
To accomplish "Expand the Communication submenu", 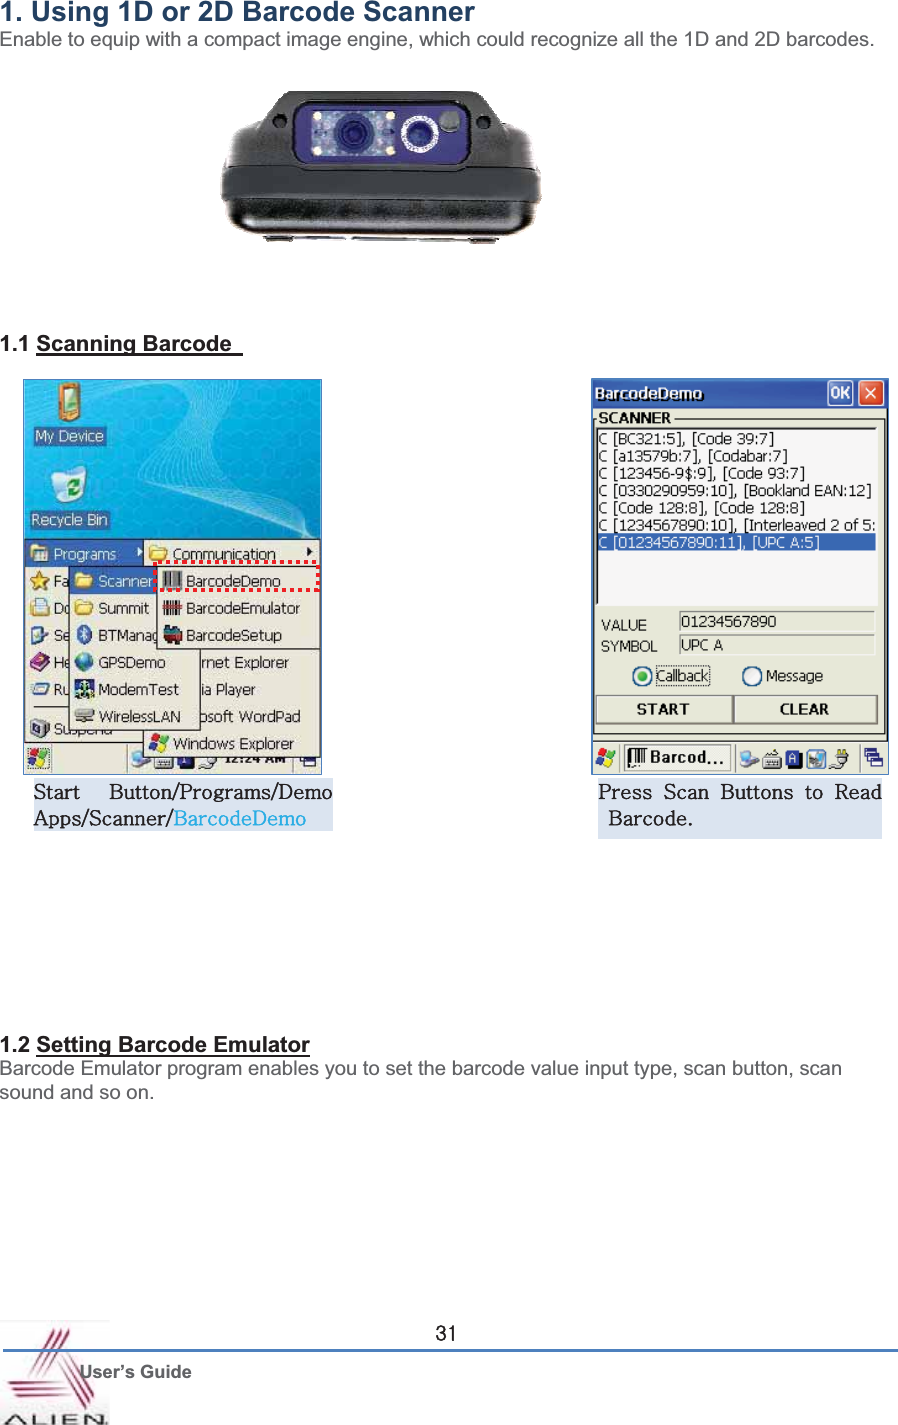I will (221, 554).
